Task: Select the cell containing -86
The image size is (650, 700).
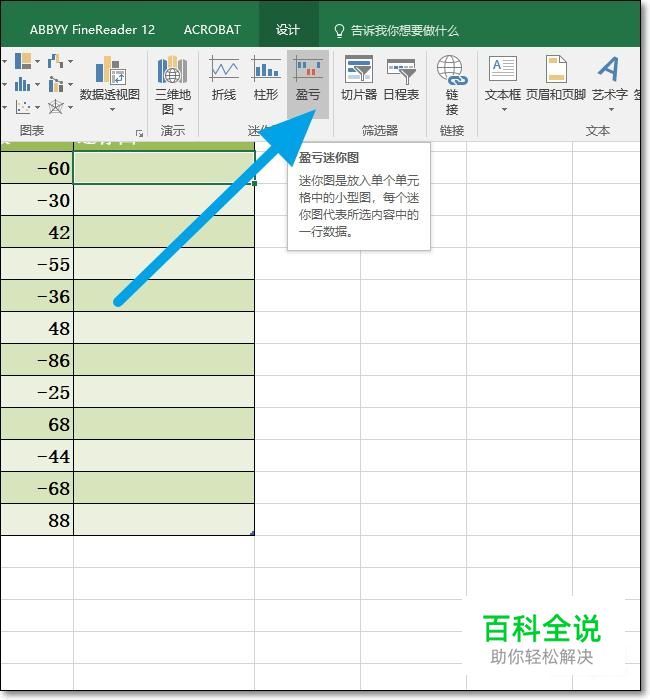Action: (x=37, y=360)
